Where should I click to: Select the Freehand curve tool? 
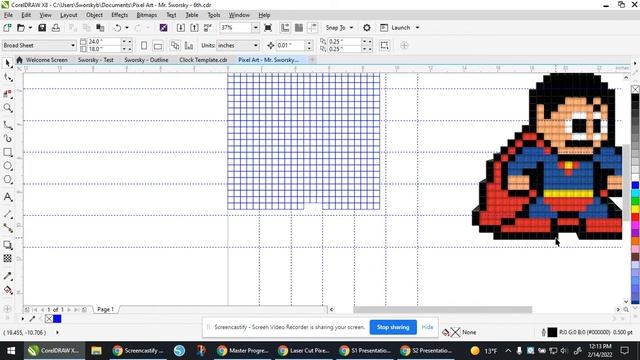click(8, 125)
